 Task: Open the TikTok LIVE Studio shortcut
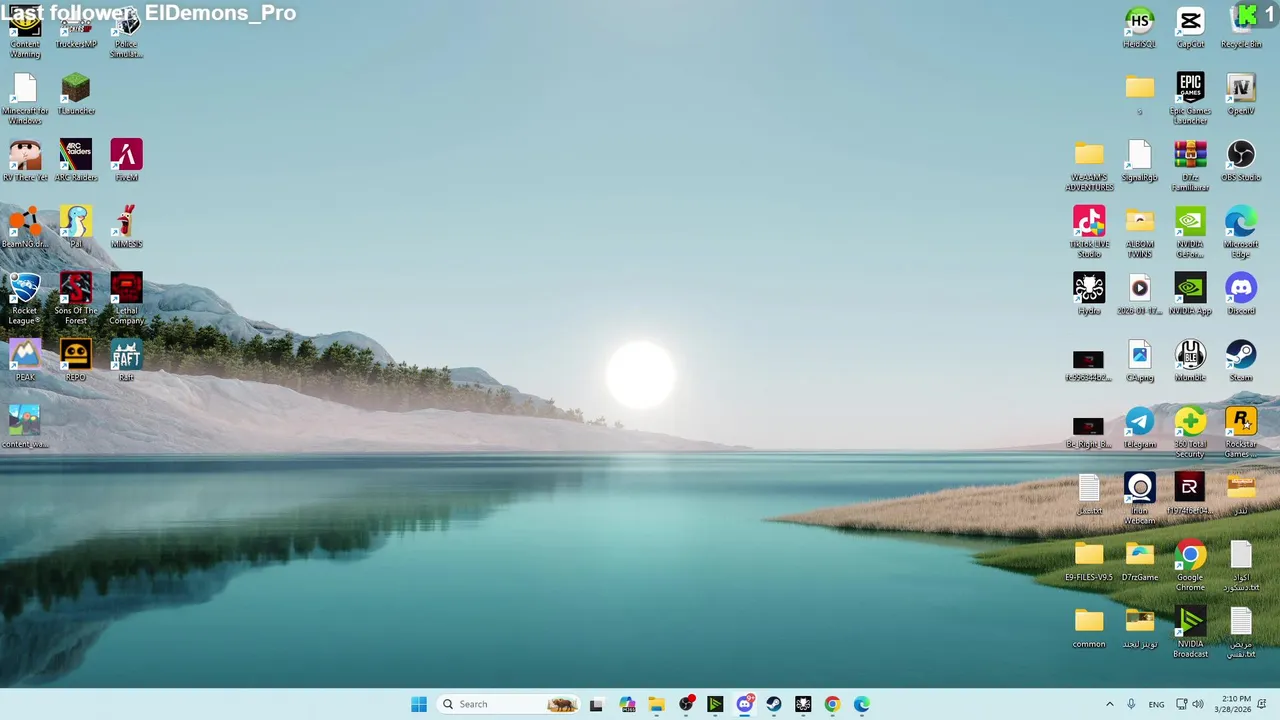(1089, 233)
